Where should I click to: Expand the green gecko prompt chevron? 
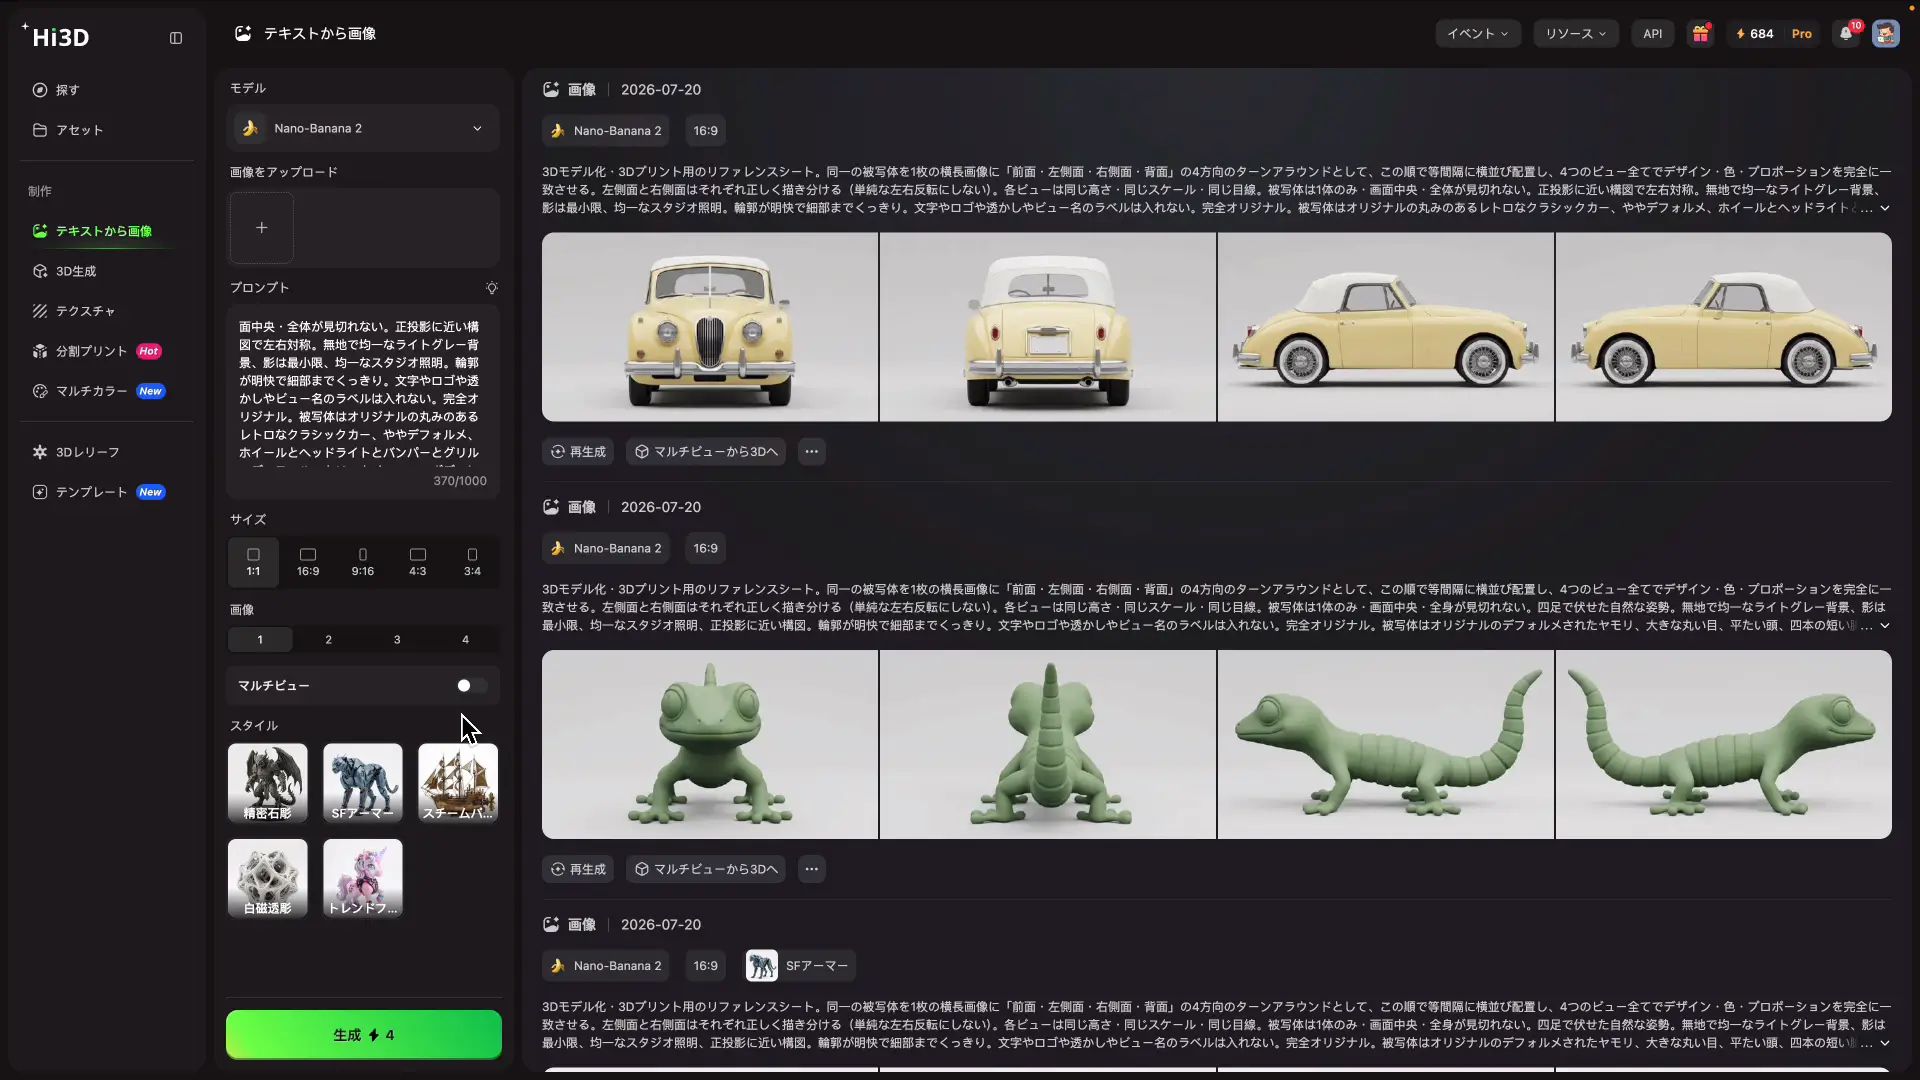pyautogui.click(x=1885, y=626)
